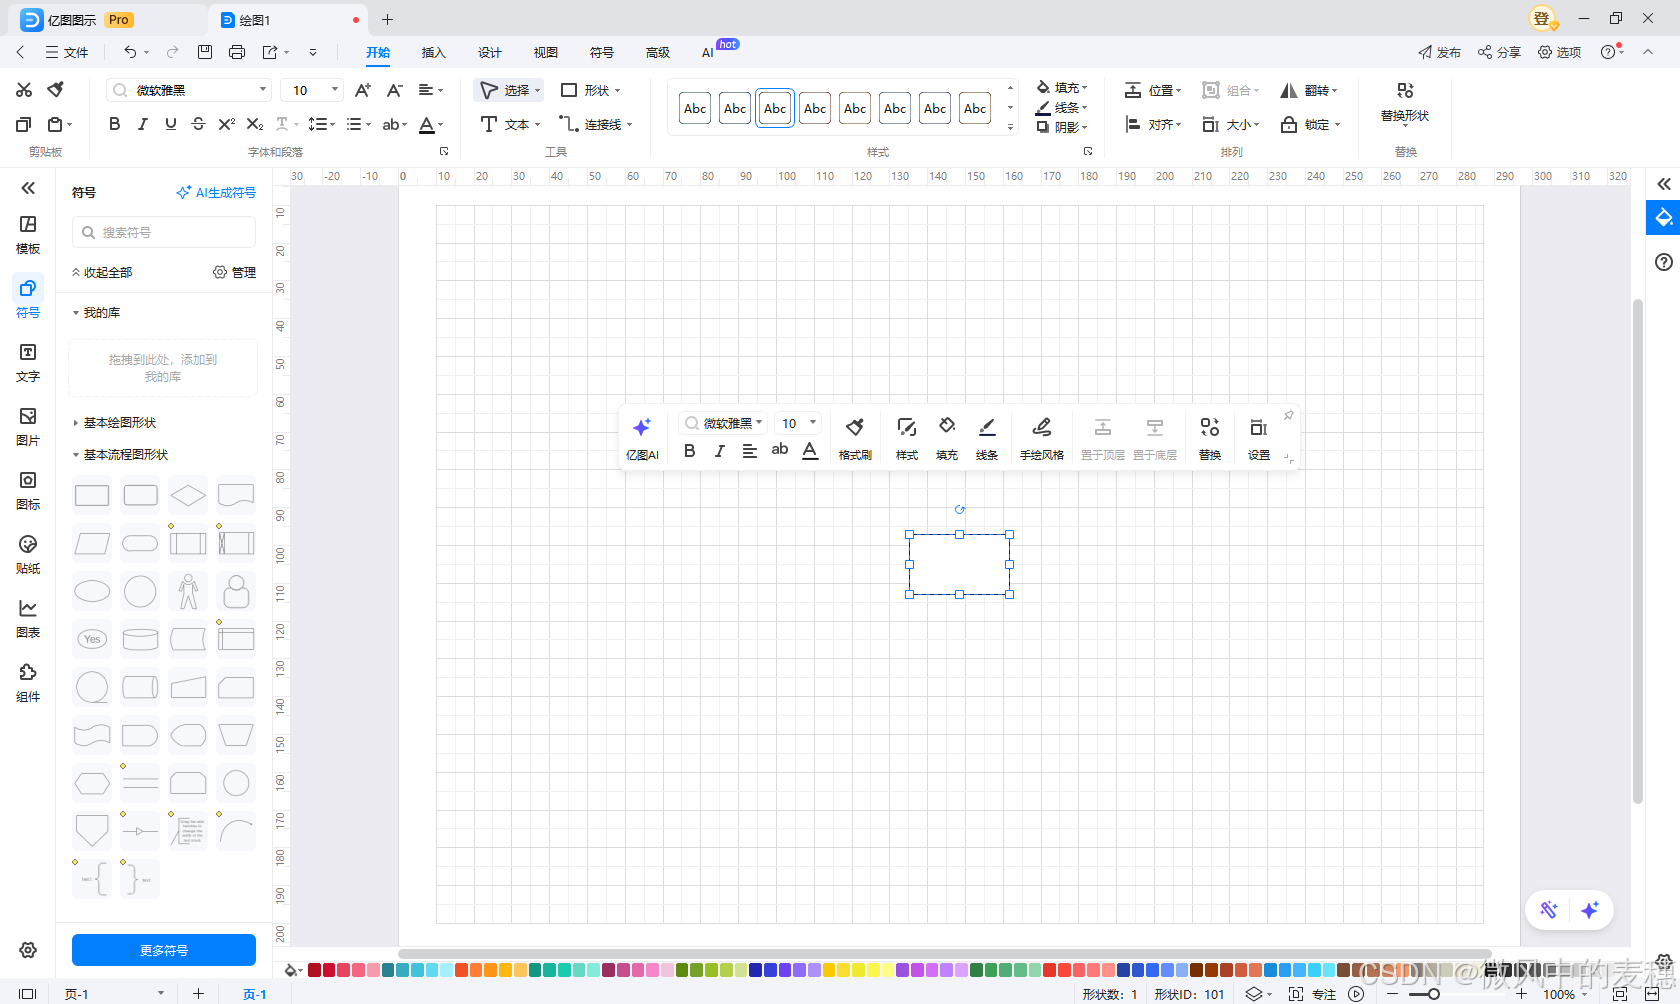The image size is (1680, 1004).
Task: Click the Publish button at top right
Action: click(x=1439, y=52)
